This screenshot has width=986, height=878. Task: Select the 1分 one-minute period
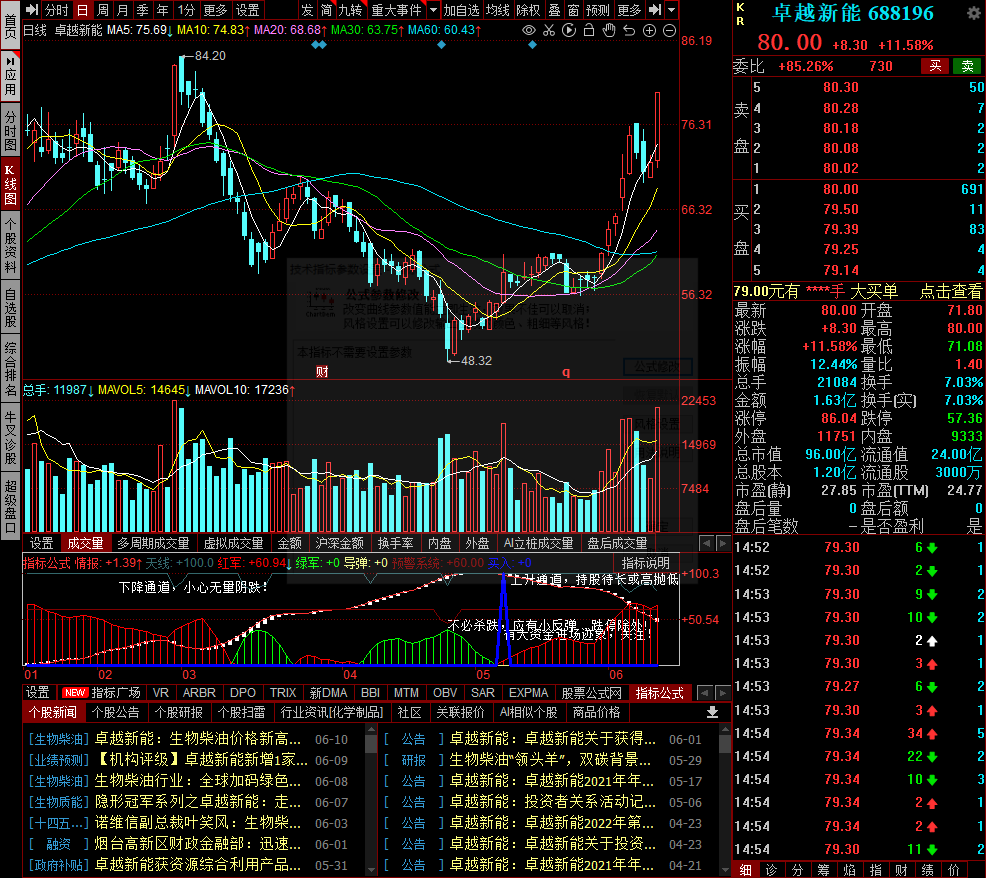[x=186, y=9]
